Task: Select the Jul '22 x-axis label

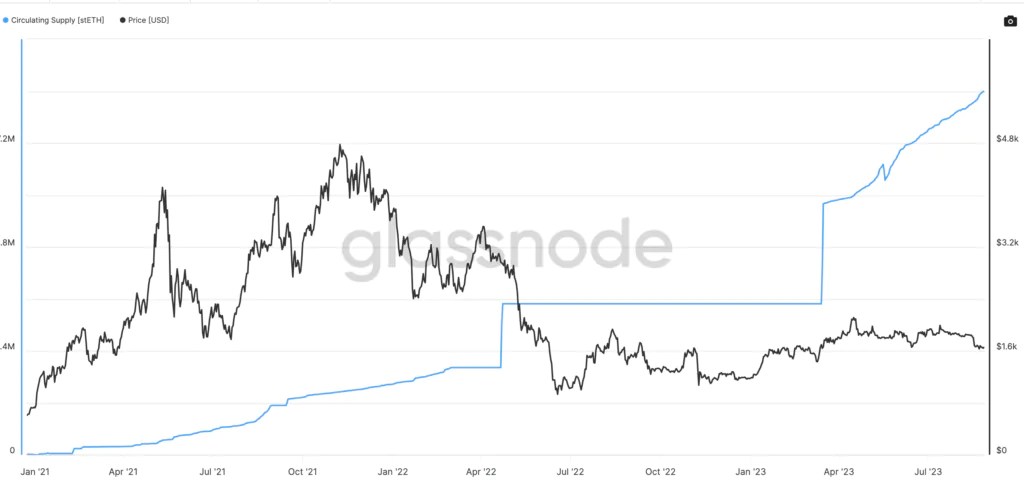Action: 571,471
